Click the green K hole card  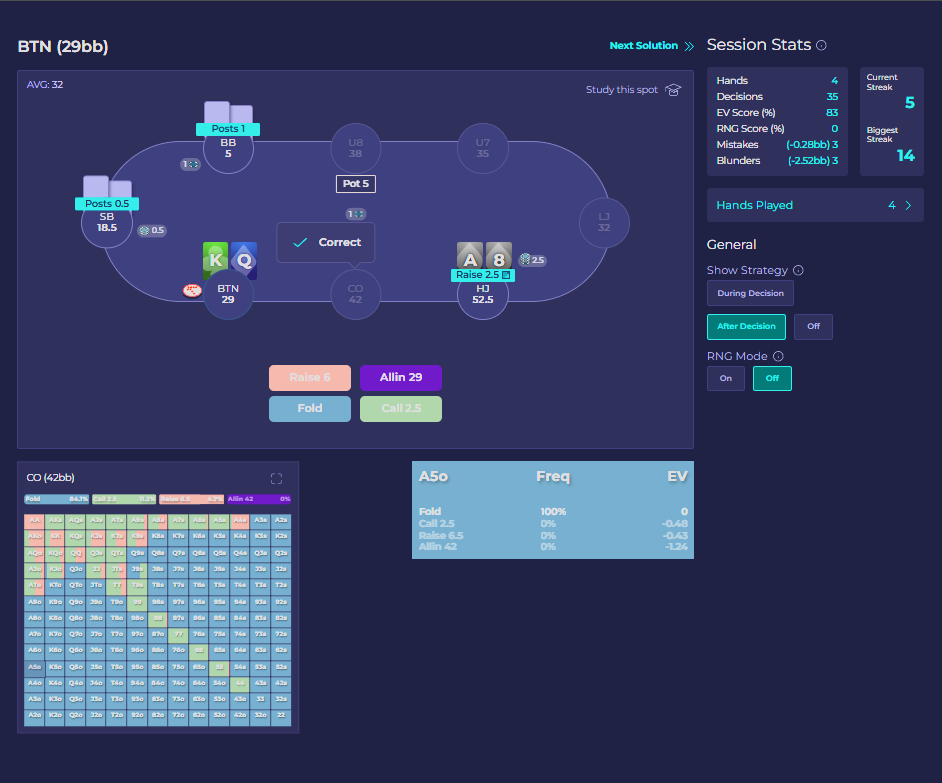point(215,259)
